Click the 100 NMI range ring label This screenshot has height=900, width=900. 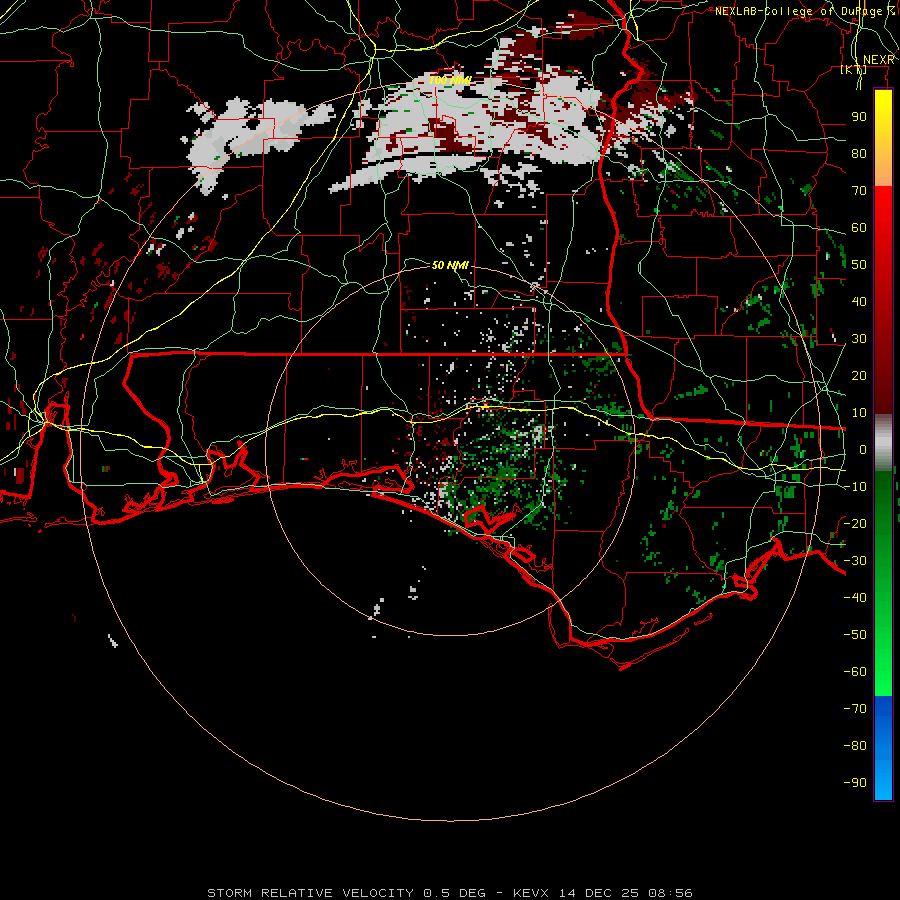point(450,80)
